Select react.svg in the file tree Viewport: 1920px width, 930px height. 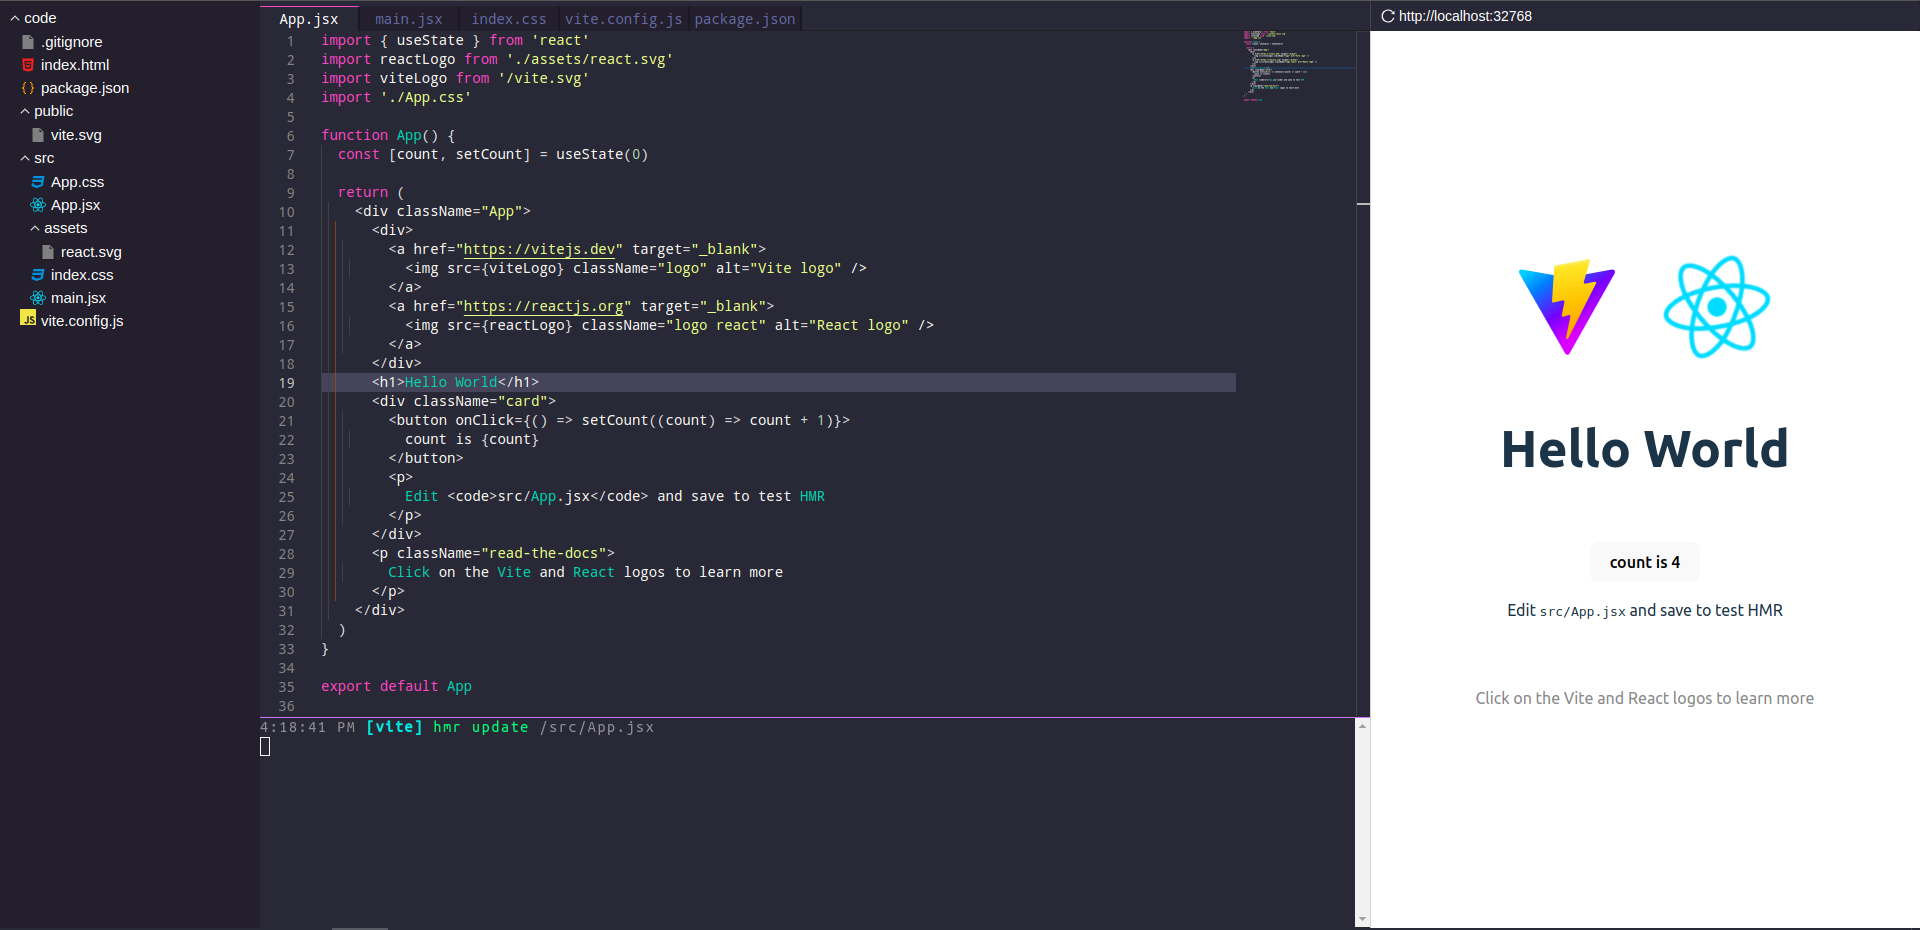tap(91, 252)
